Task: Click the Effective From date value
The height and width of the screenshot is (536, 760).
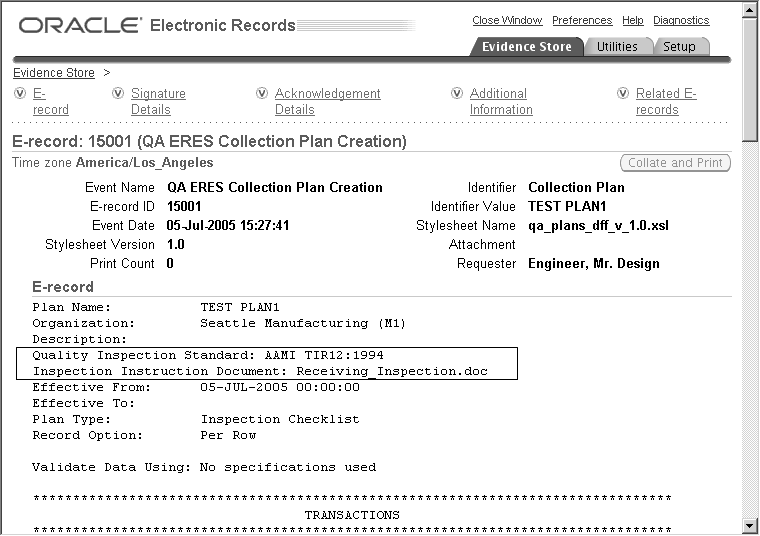Action: pyautogui.click(x=280, y=387)
